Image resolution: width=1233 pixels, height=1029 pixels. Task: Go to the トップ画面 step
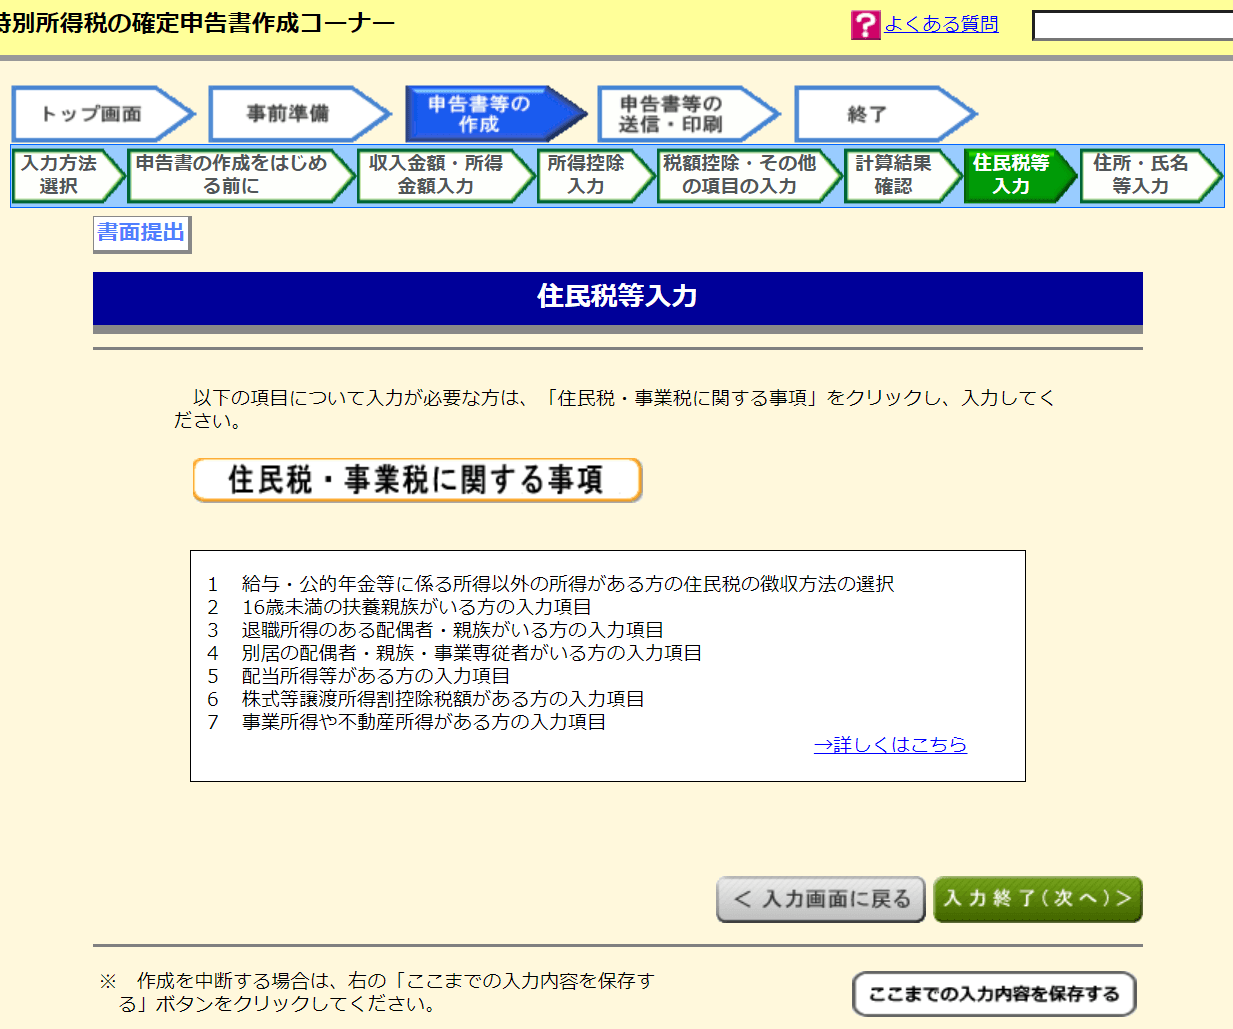click(x=103, y=114)
